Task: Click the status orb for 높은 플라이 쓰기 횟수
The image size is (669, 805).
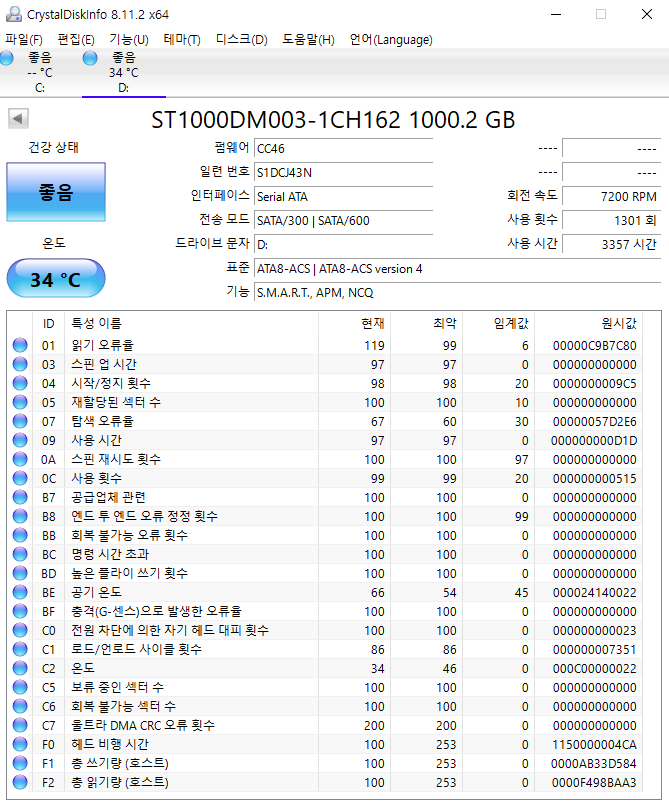Action: click(x=20, y=573)
